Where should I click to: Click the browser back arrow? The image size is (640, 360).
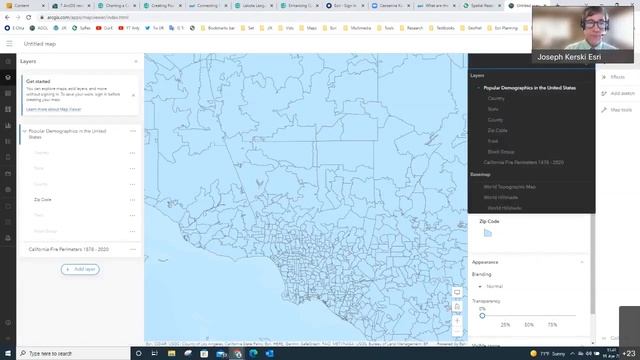[7, 18]
